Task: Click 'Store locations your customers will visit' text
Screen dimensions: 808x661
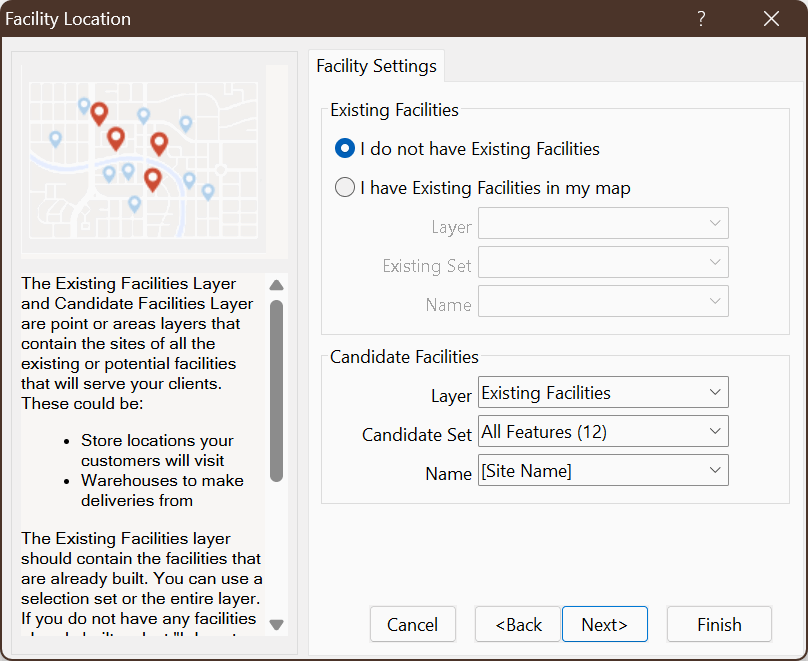Action: coord(157,450)
